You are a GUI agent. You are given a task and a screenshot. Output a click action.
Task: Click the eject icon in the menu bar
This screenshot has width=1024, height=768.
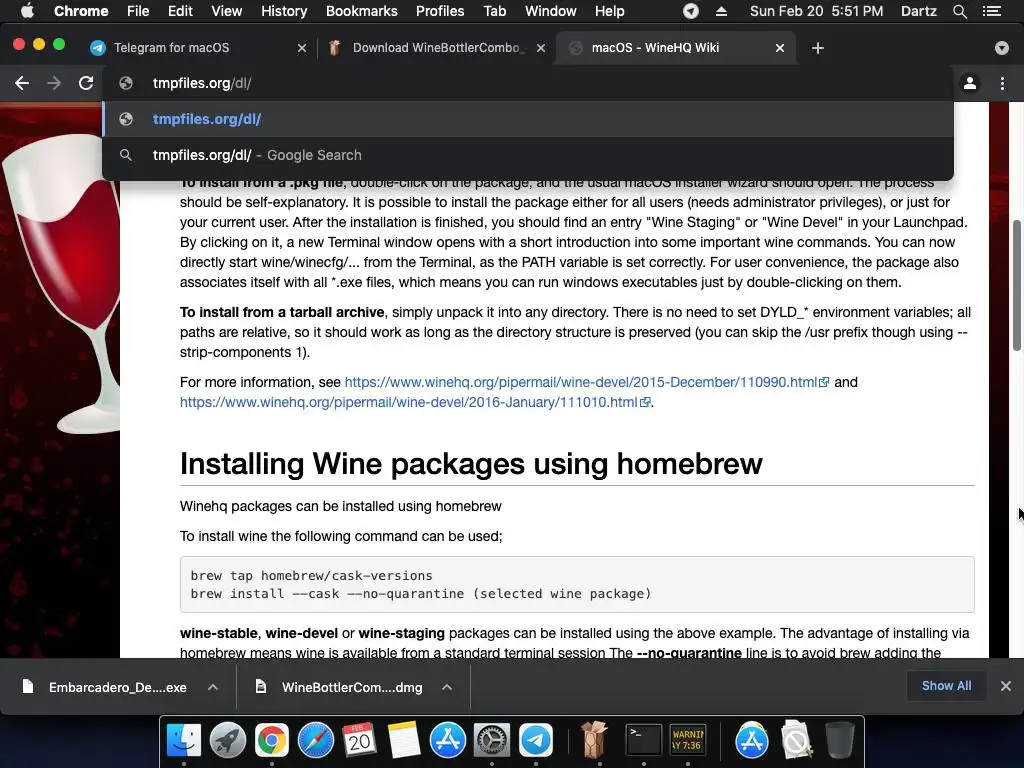[x=721, y=11]
